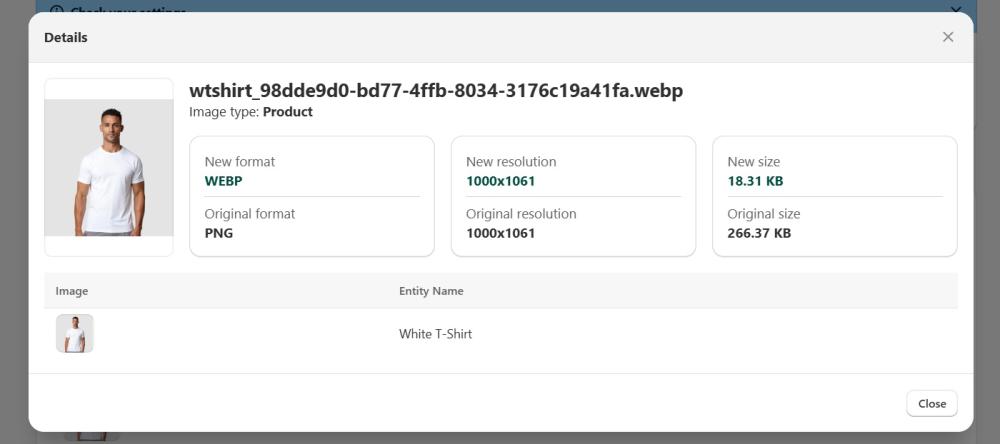Click the small thumbnail in Image column
1000x444 pixels.
coord(75,334)
